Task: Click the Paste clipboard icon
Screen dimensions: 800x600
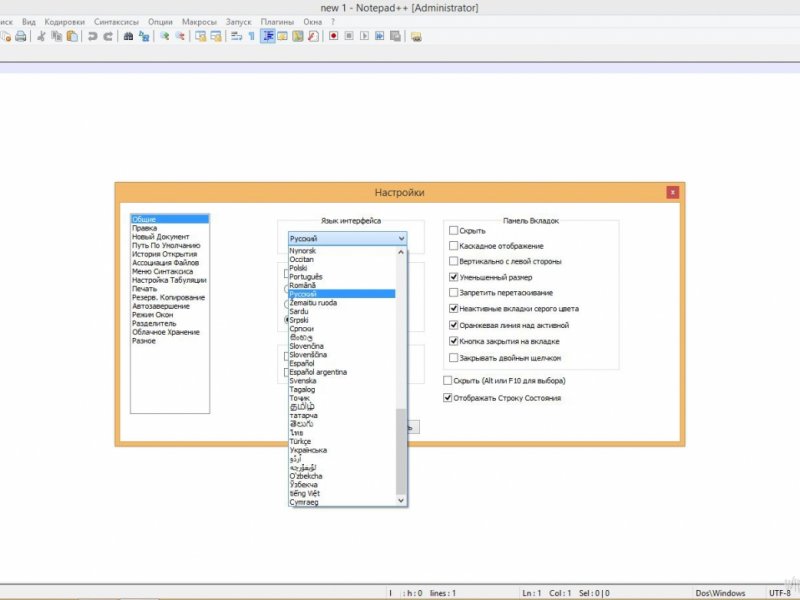Action: pos(72,36)
